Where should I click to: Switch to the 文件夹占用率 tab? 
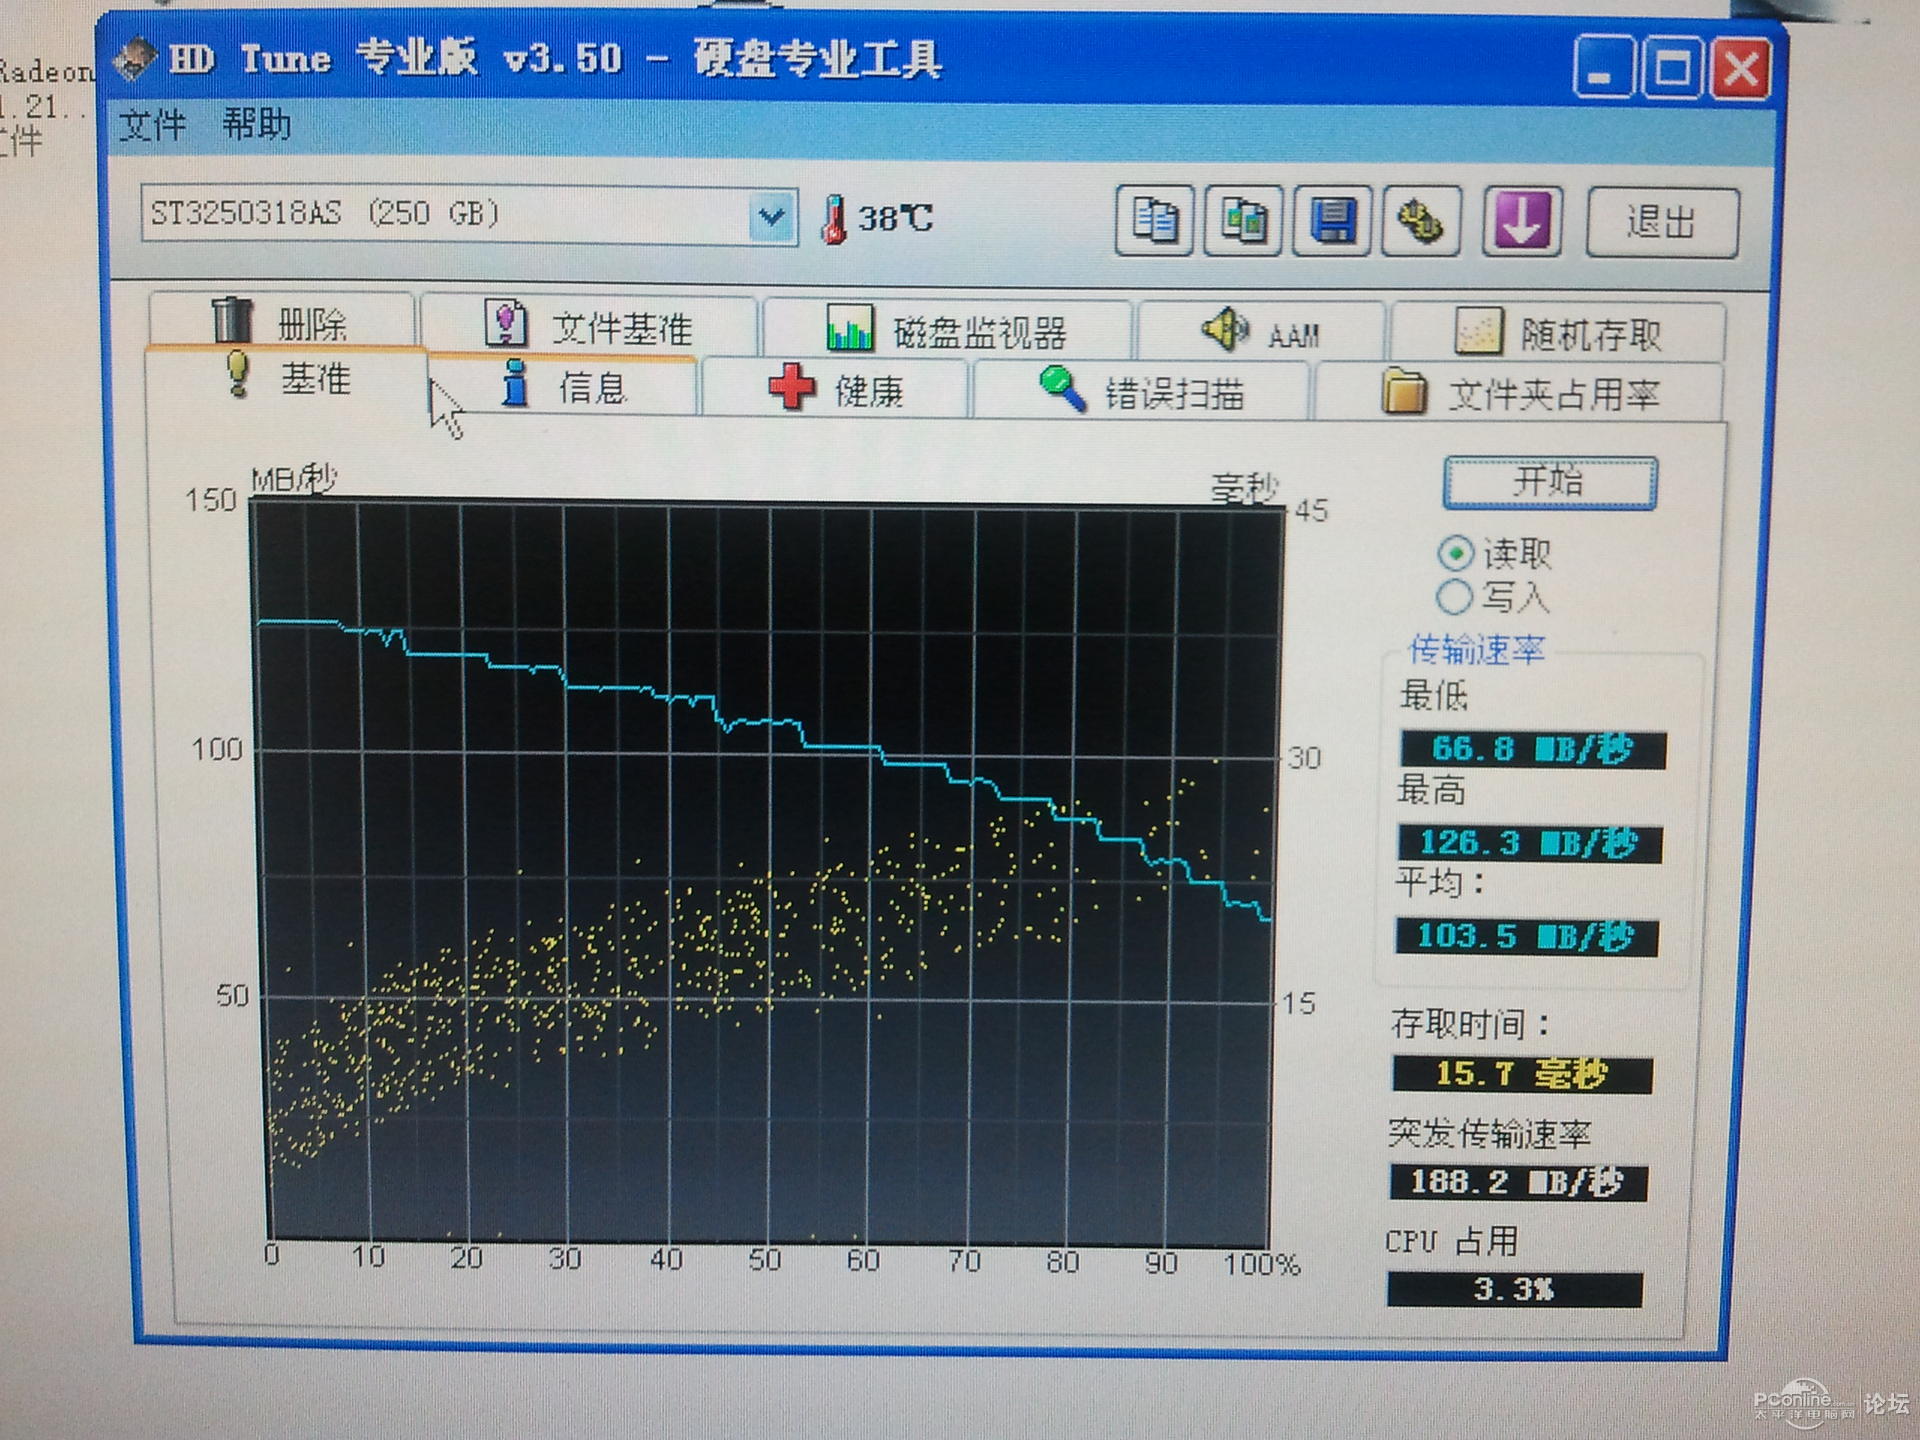(1520, 393)
